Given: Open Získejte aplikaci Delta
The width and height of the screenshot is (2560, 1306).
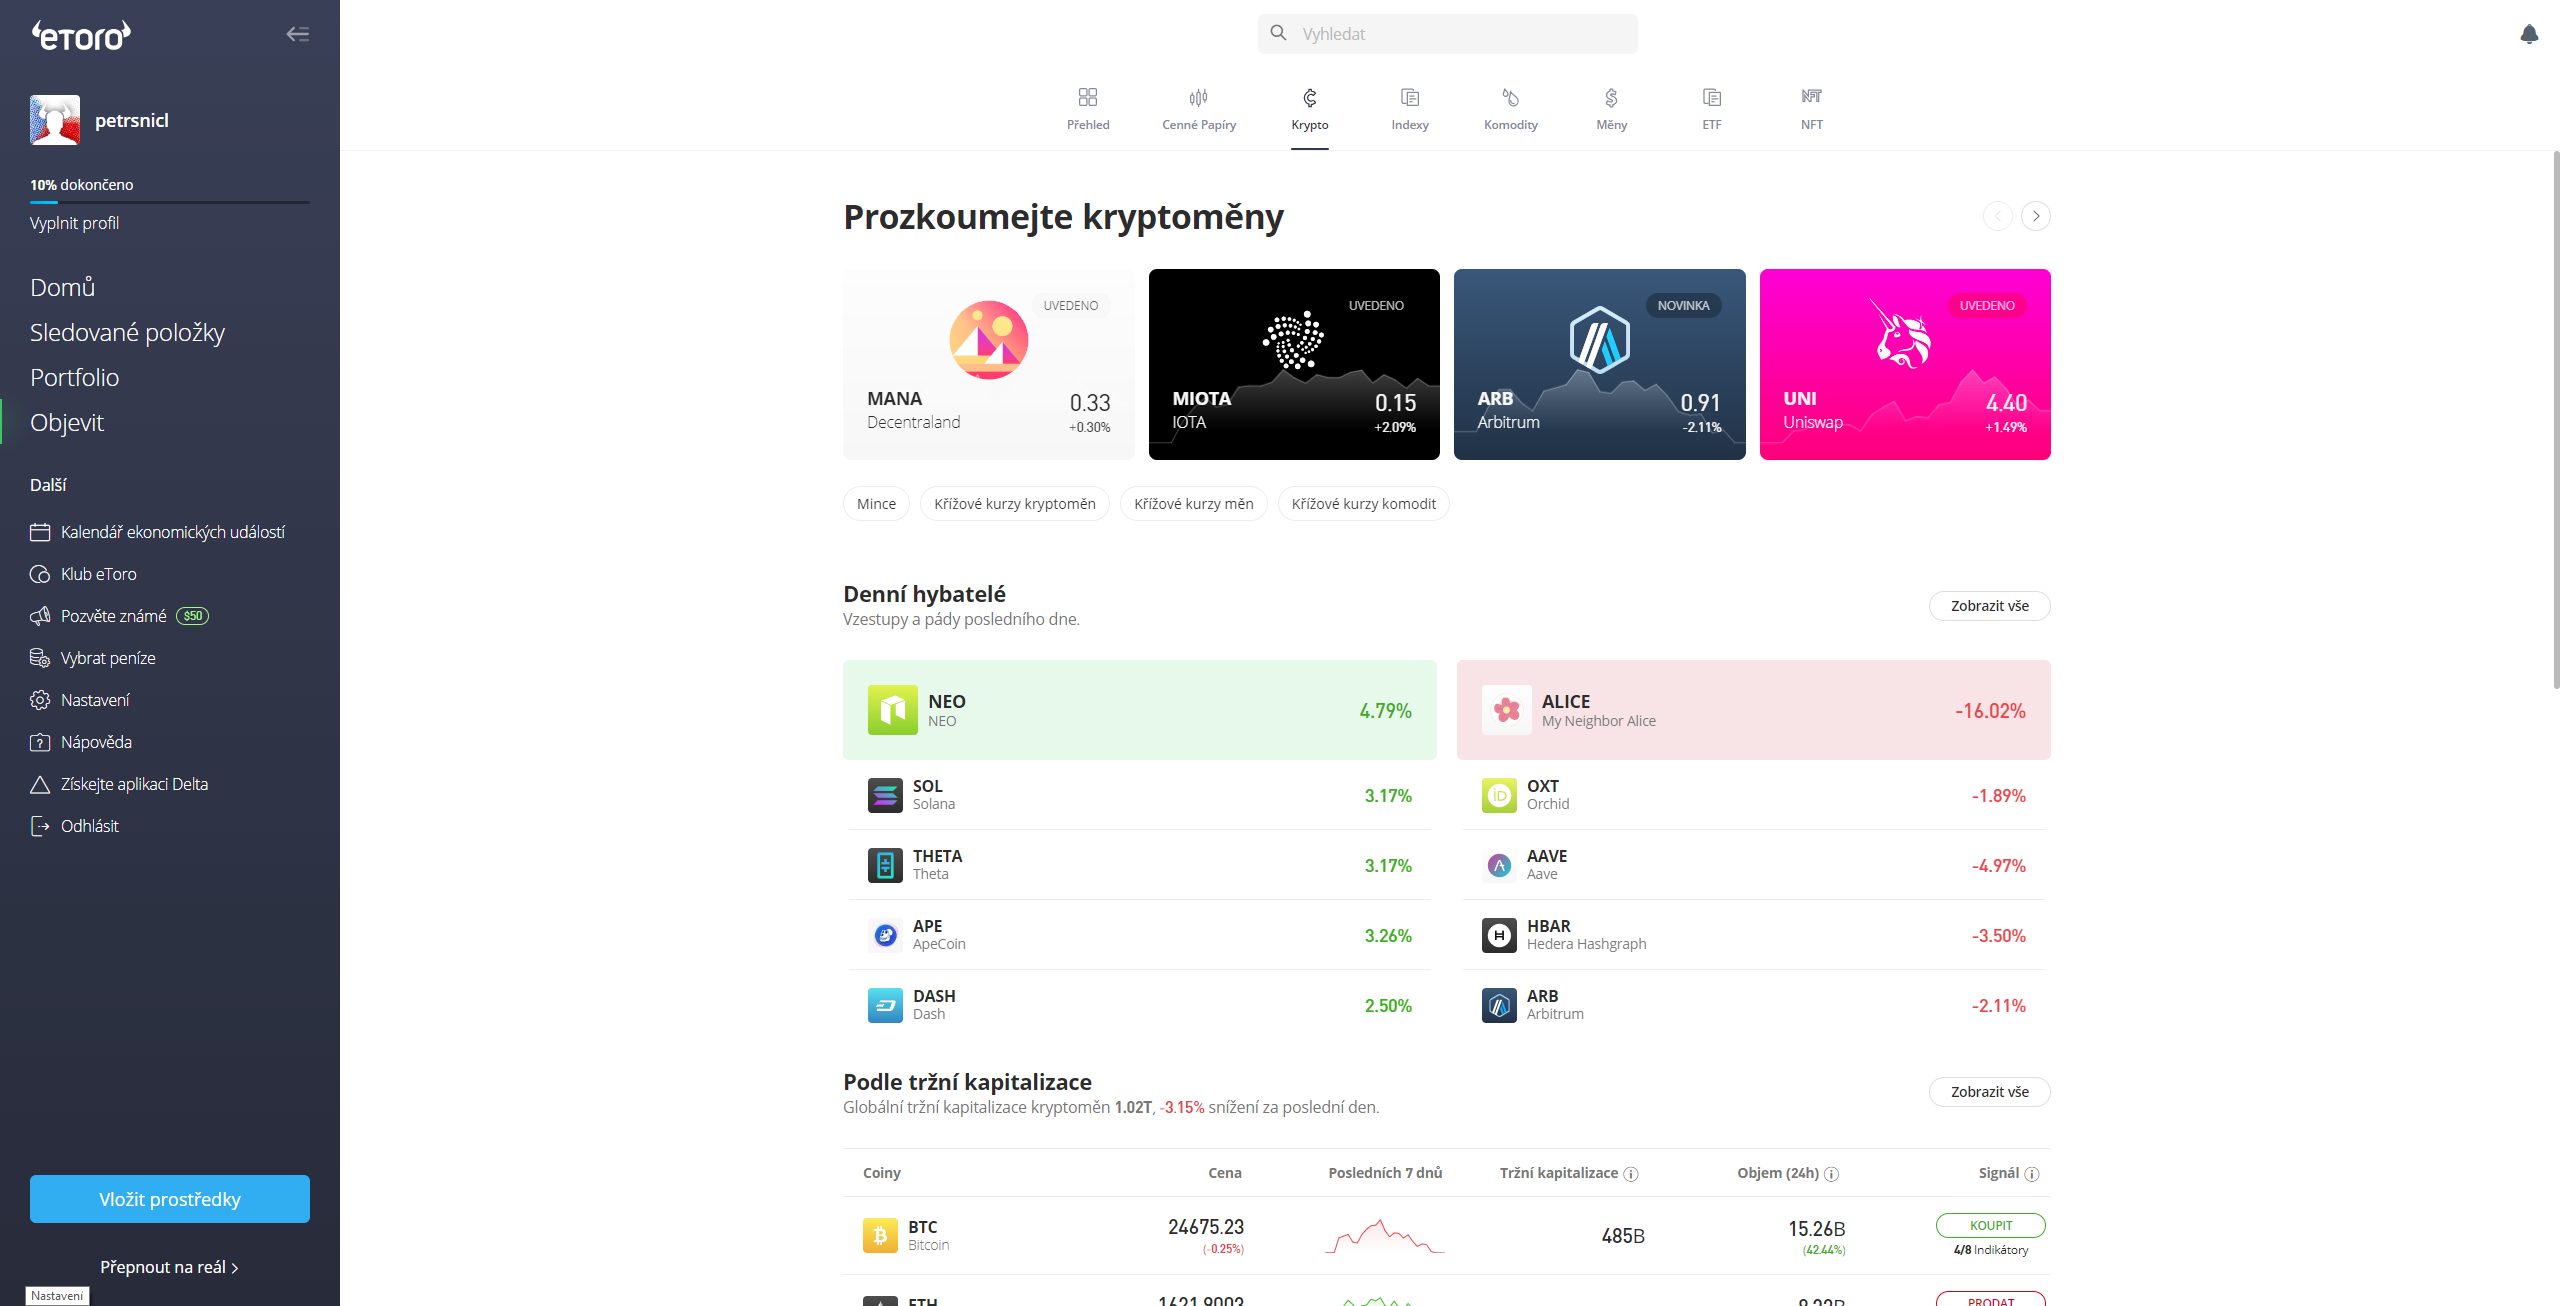Looking at the screenshot, I should coord(119,784).
